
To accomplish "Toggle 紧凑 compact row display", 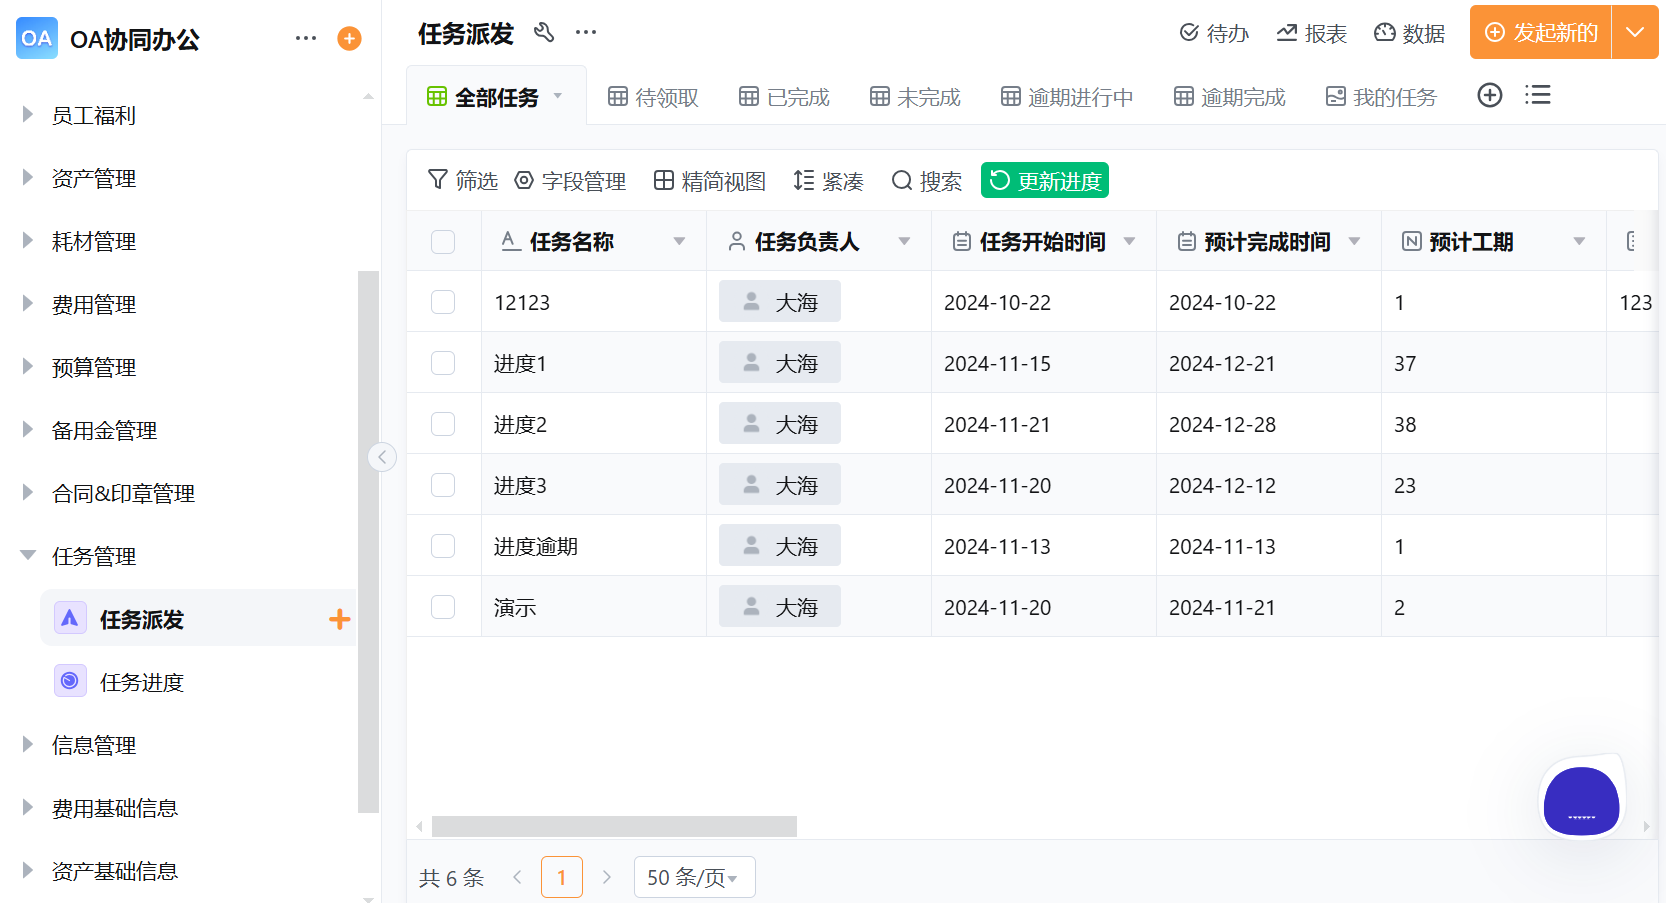I will click(x=828, y=181).
